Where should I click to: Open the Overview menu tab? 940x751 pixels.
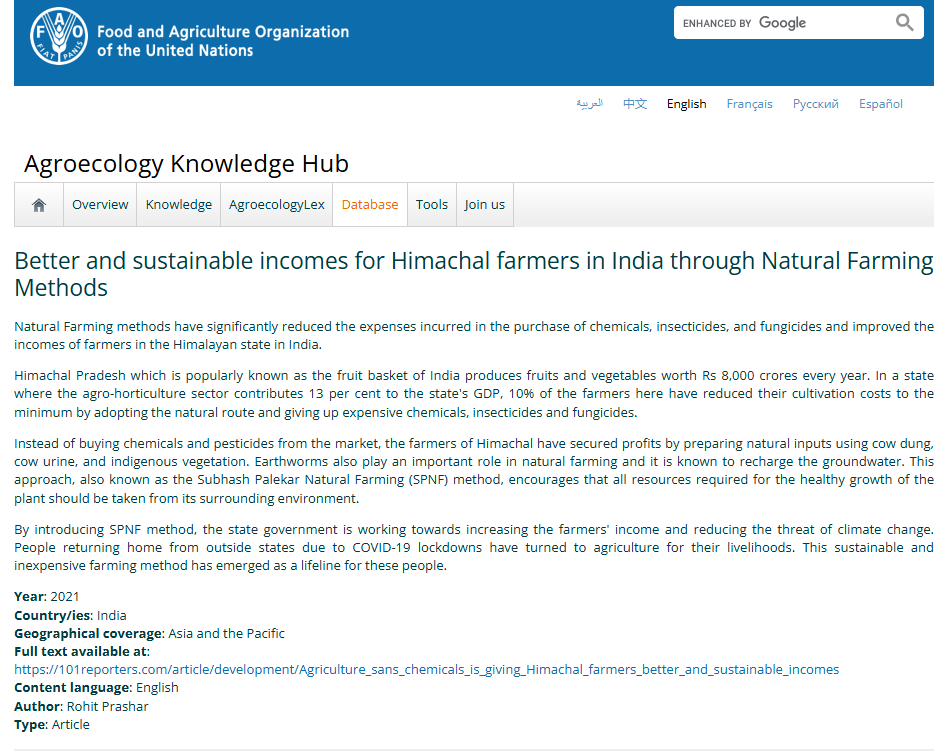click(x=100, y=205)
